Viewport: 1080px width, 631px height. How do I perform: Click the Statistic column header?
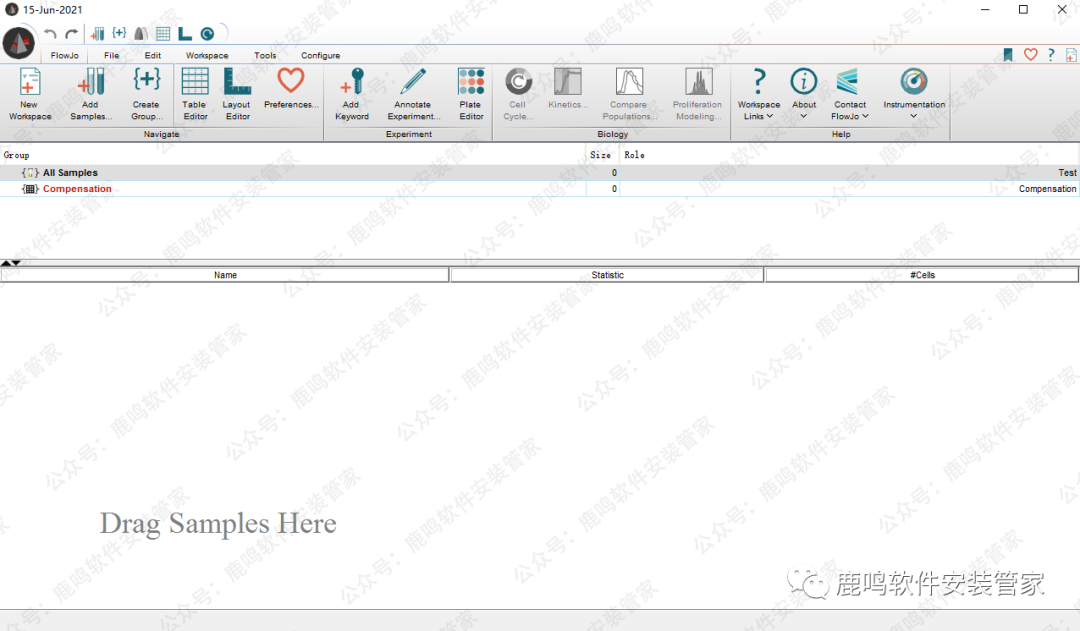point(607,275)
